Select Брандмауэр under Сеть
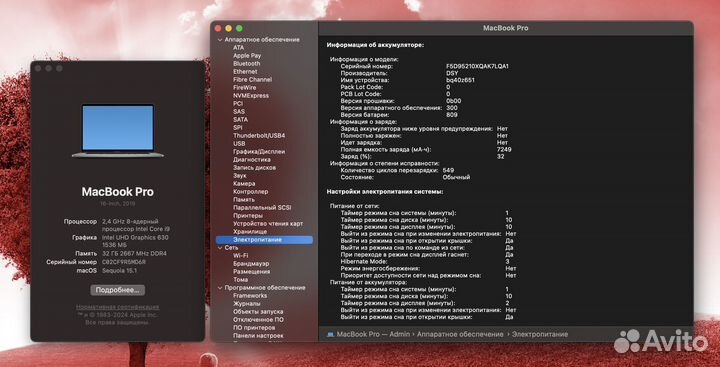Image resolution: width=720 pixels, height=367 pixels. [251, 264]
